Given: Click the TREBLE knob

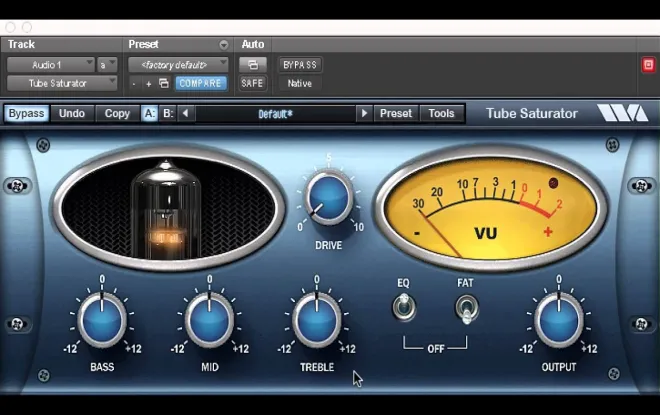Looking at the screenshot, I should pos(317,320).
